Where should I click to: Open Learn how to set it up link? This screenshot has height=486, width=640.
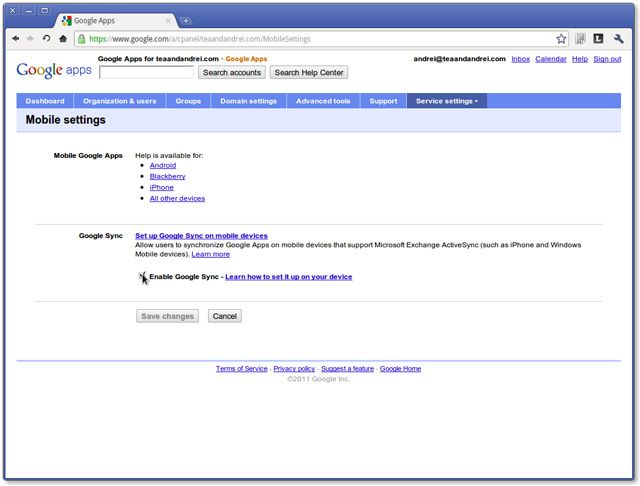pos(289,277)
